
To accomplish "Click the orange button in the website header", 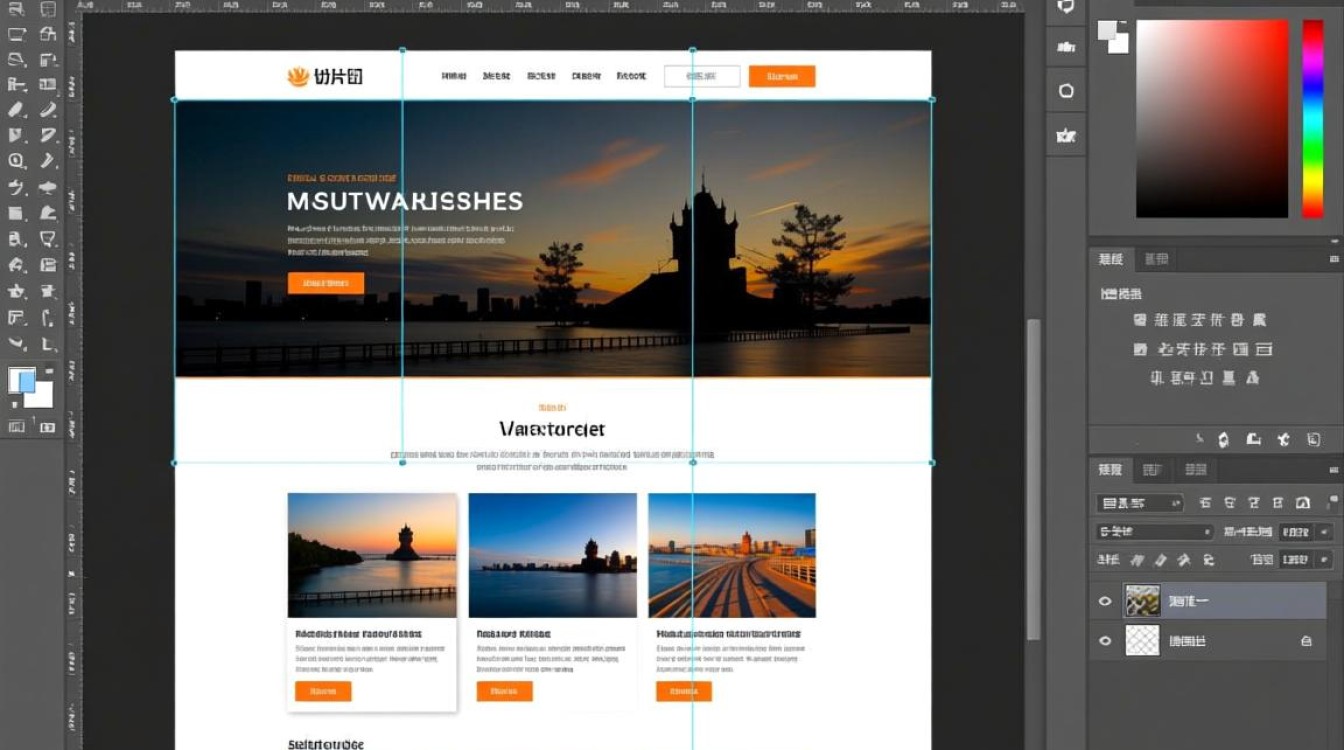I will (781, 76).
